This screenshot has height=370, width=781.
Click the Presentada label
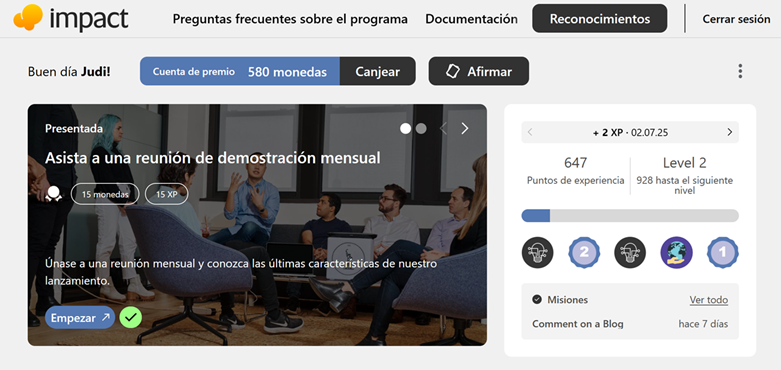(x=74, y=128)
